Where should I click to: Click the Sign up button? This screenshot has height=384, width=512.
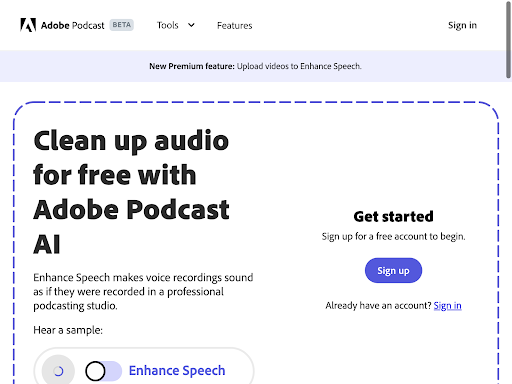coord(393,270)
